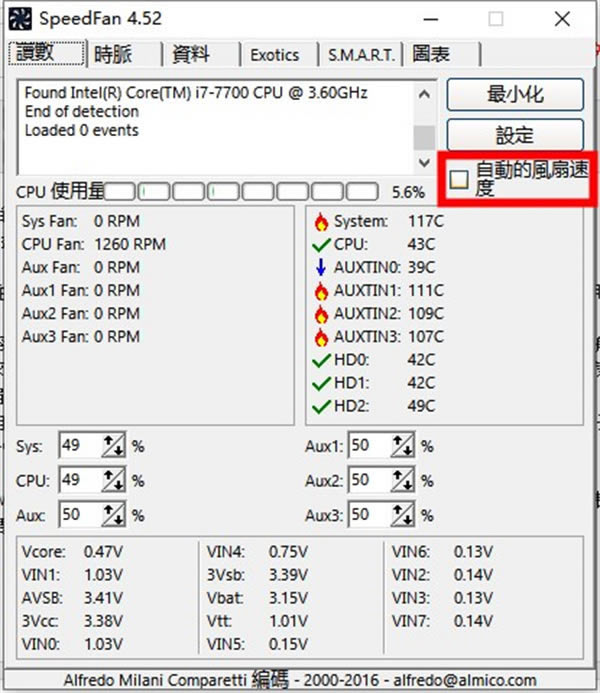This screenshot has width=600, height=693.
Task: Open the S.M.A.R.T. tab
Action: 361,55
